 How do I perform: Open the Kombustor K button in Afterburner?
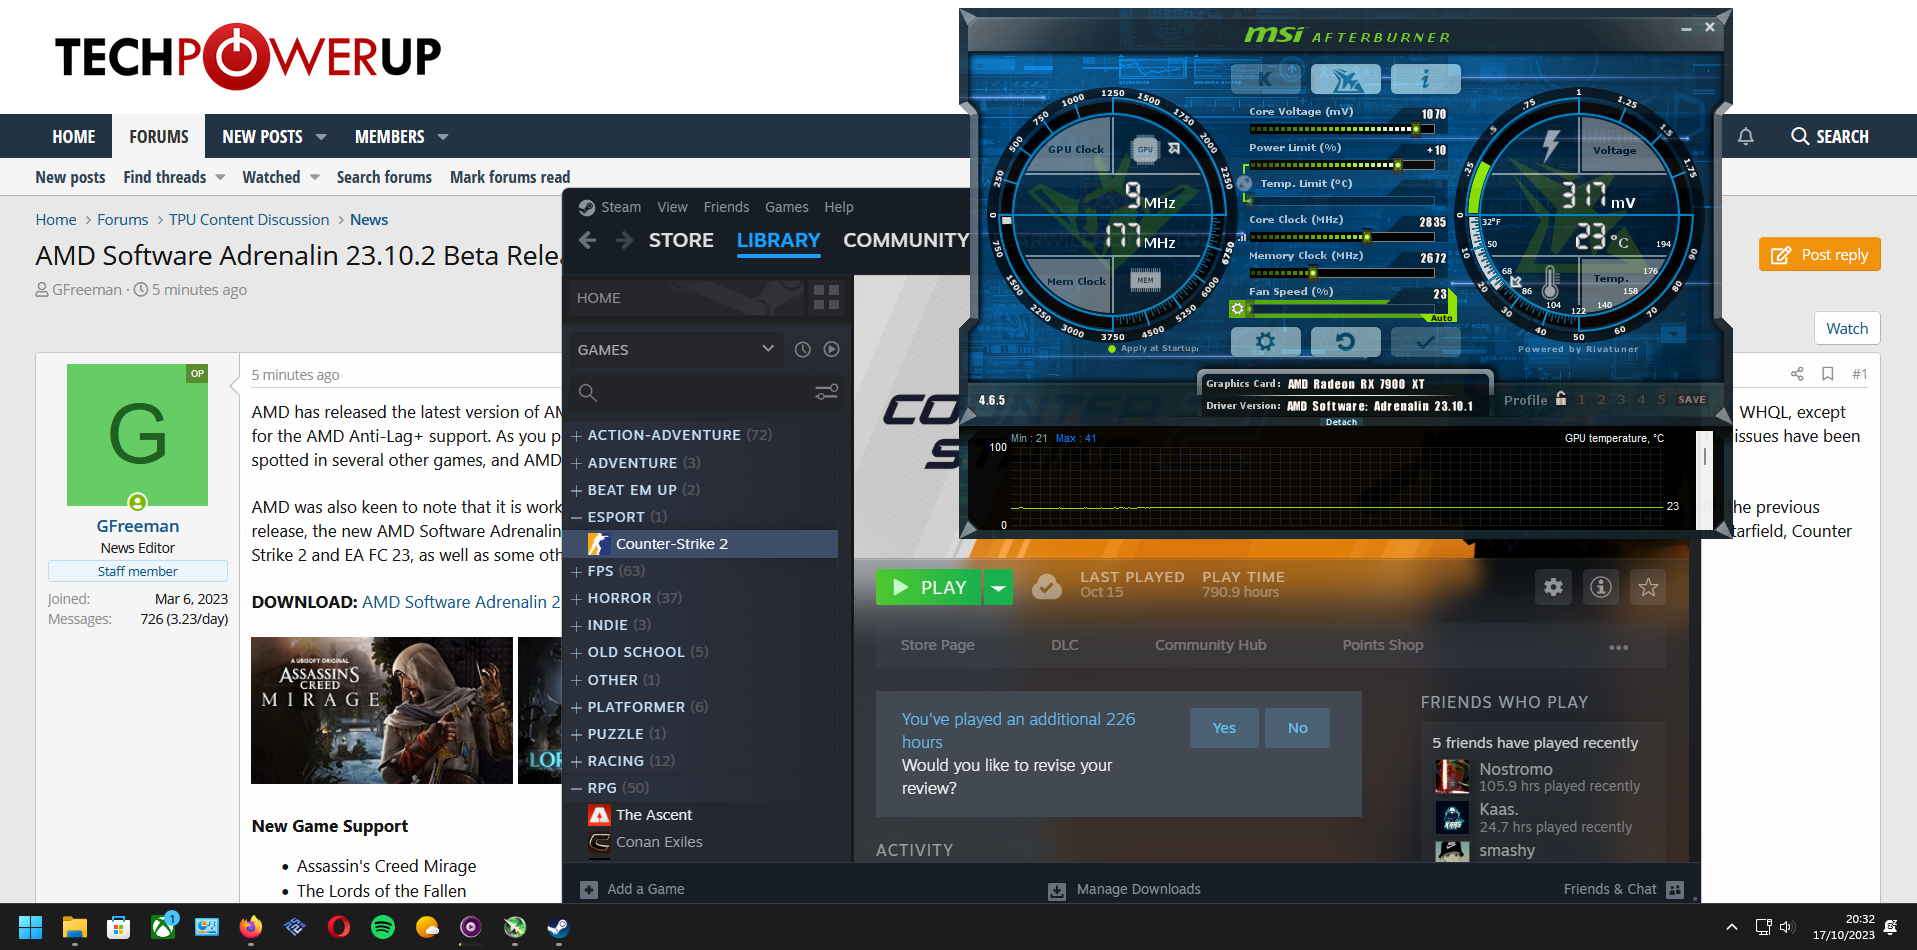click(1265, 78)
